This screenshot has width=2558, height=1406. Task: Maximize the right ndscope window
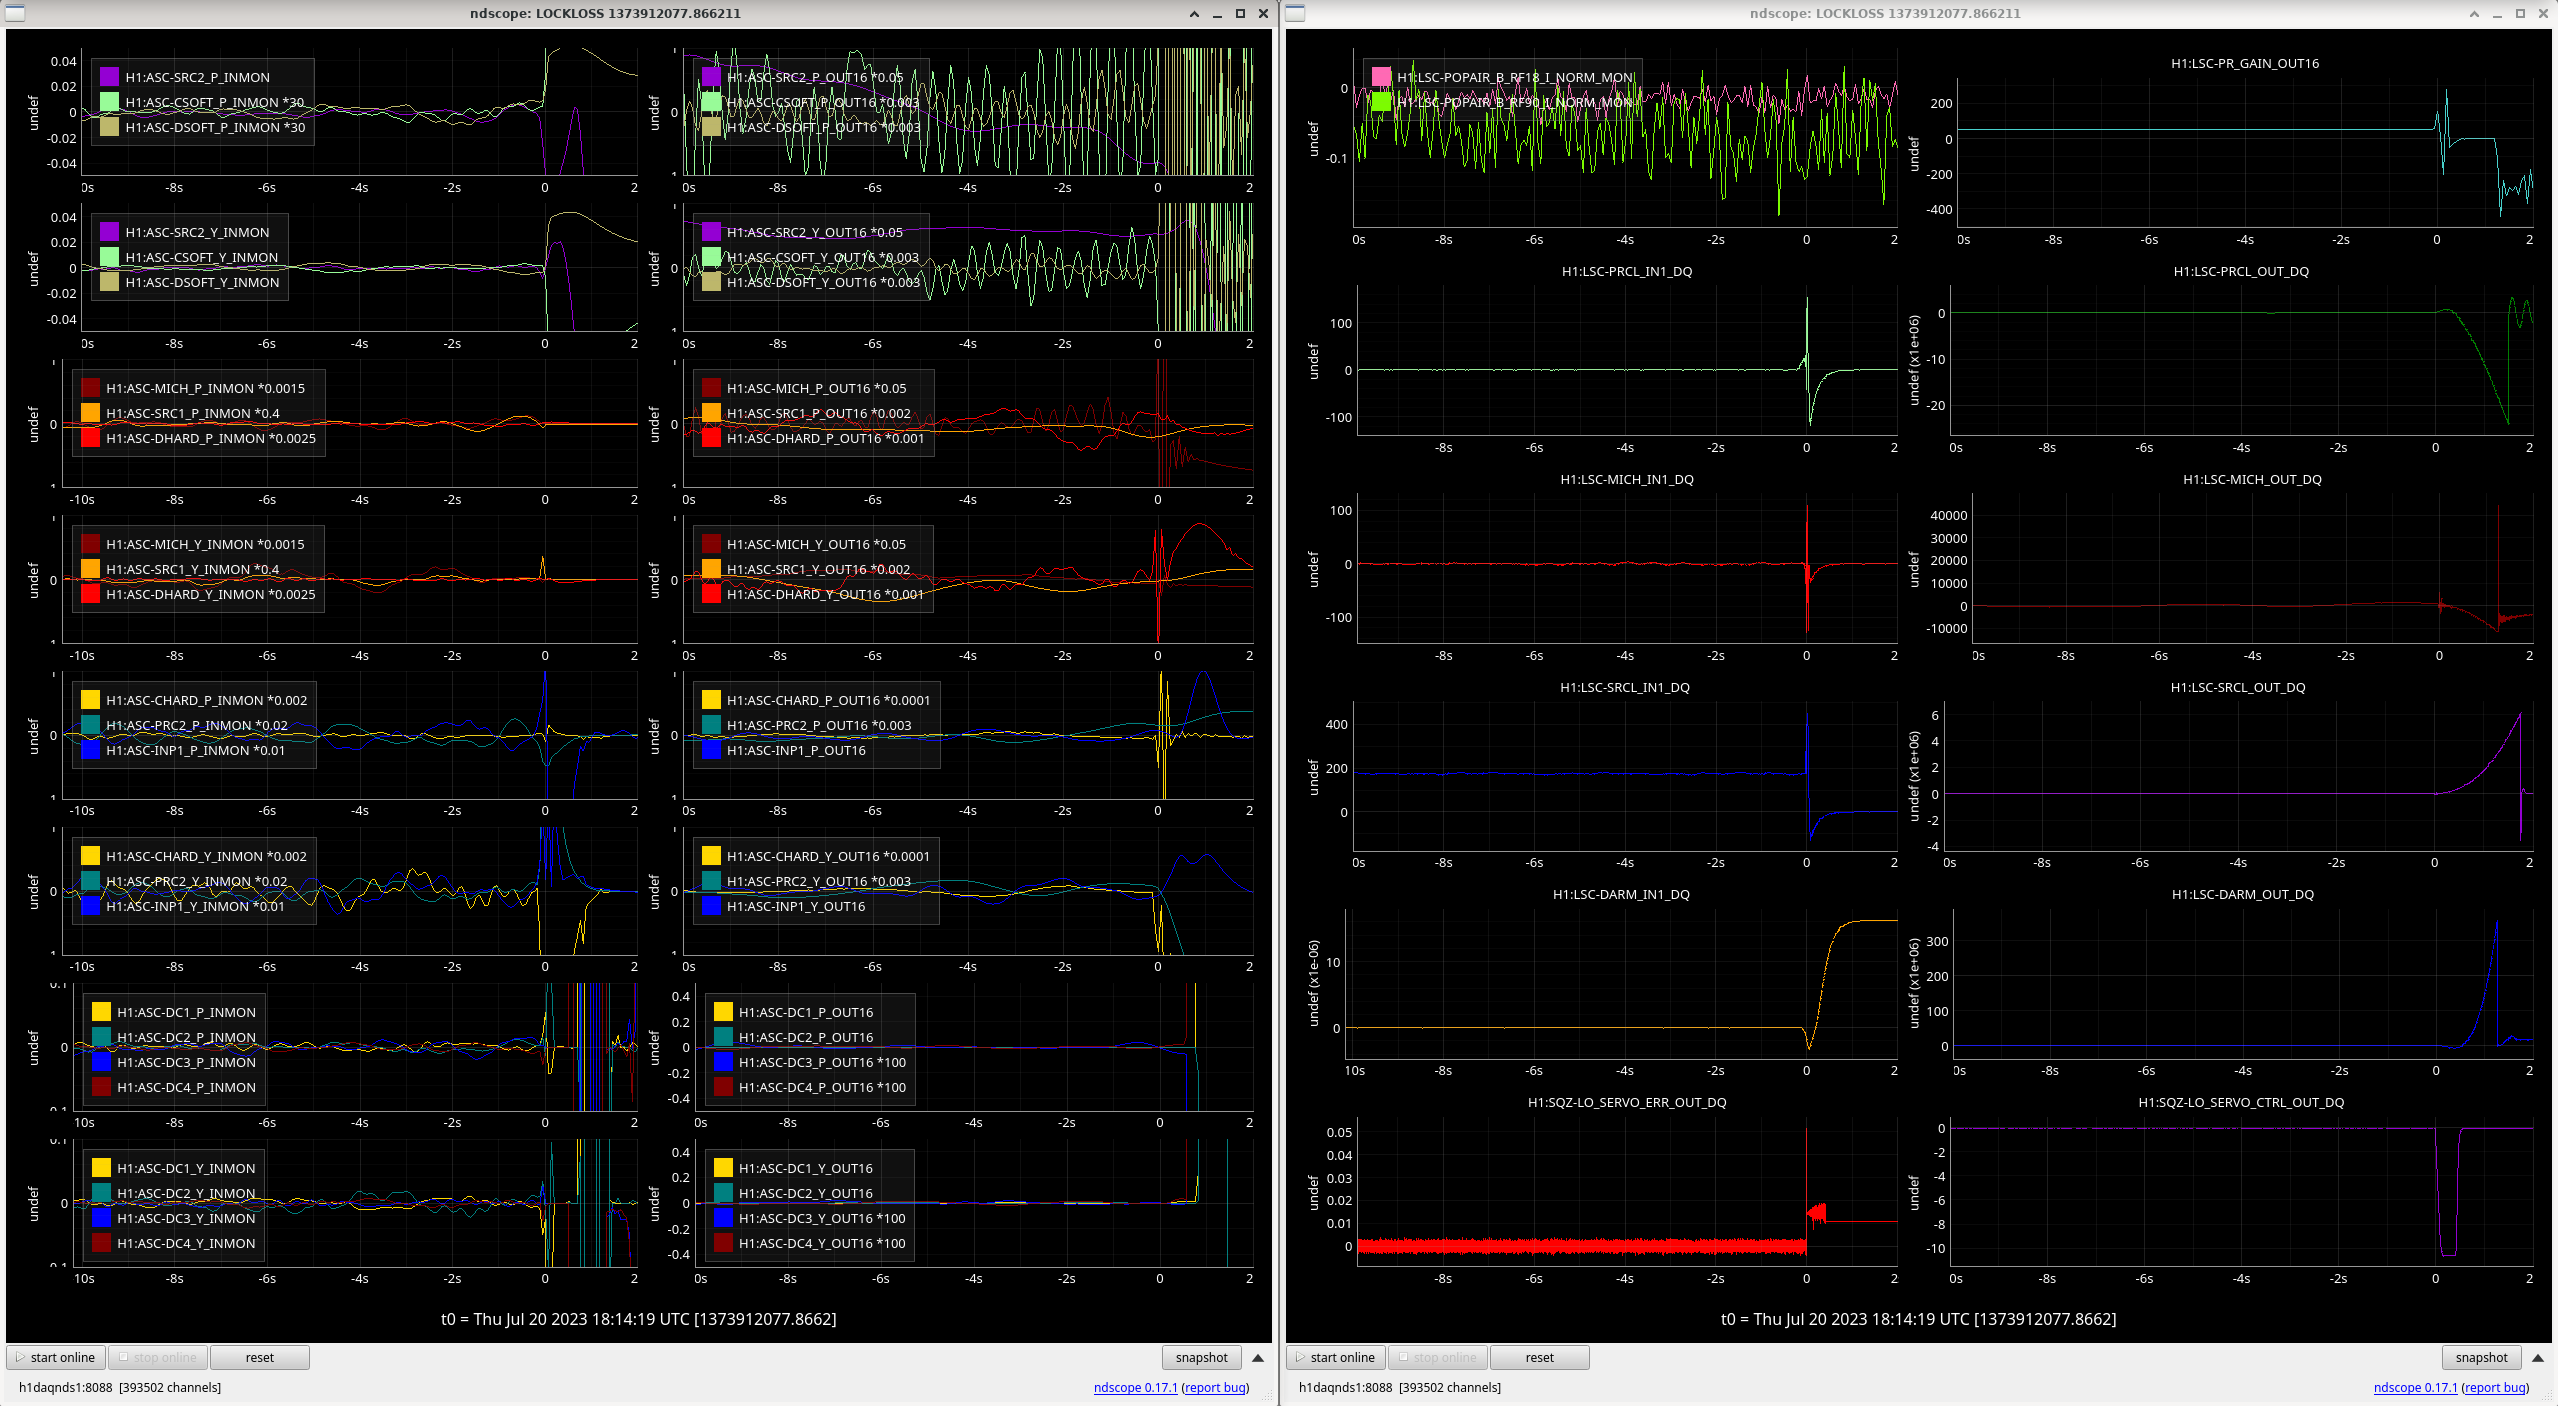point(2520,14)
